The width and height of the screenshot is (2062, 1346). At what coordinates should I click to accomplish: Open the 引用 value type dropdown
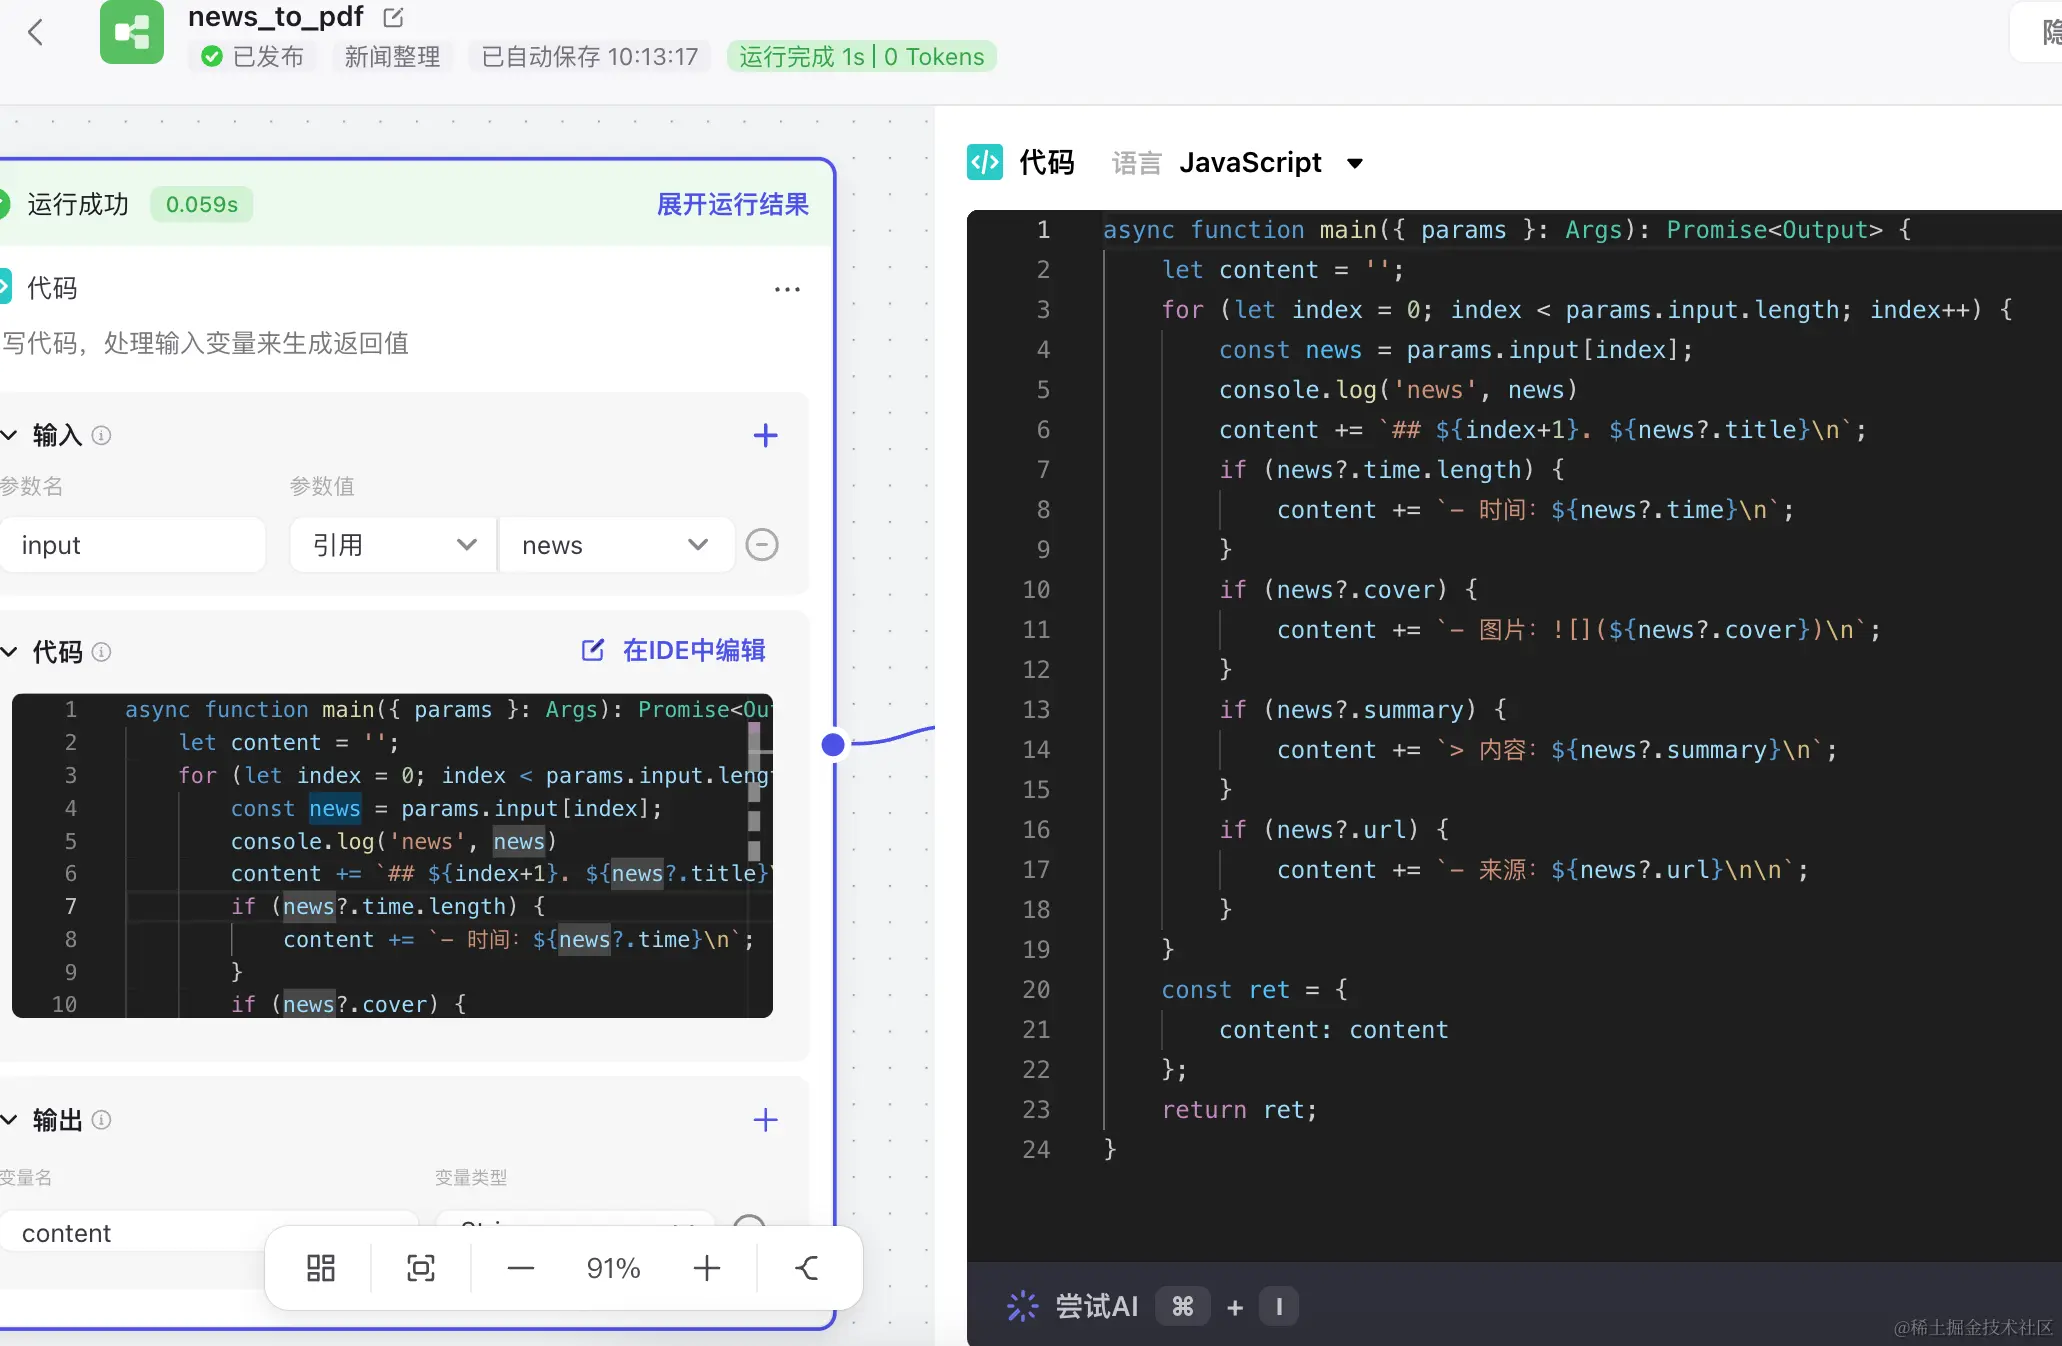pyautogui.click(x=393, y=545)
